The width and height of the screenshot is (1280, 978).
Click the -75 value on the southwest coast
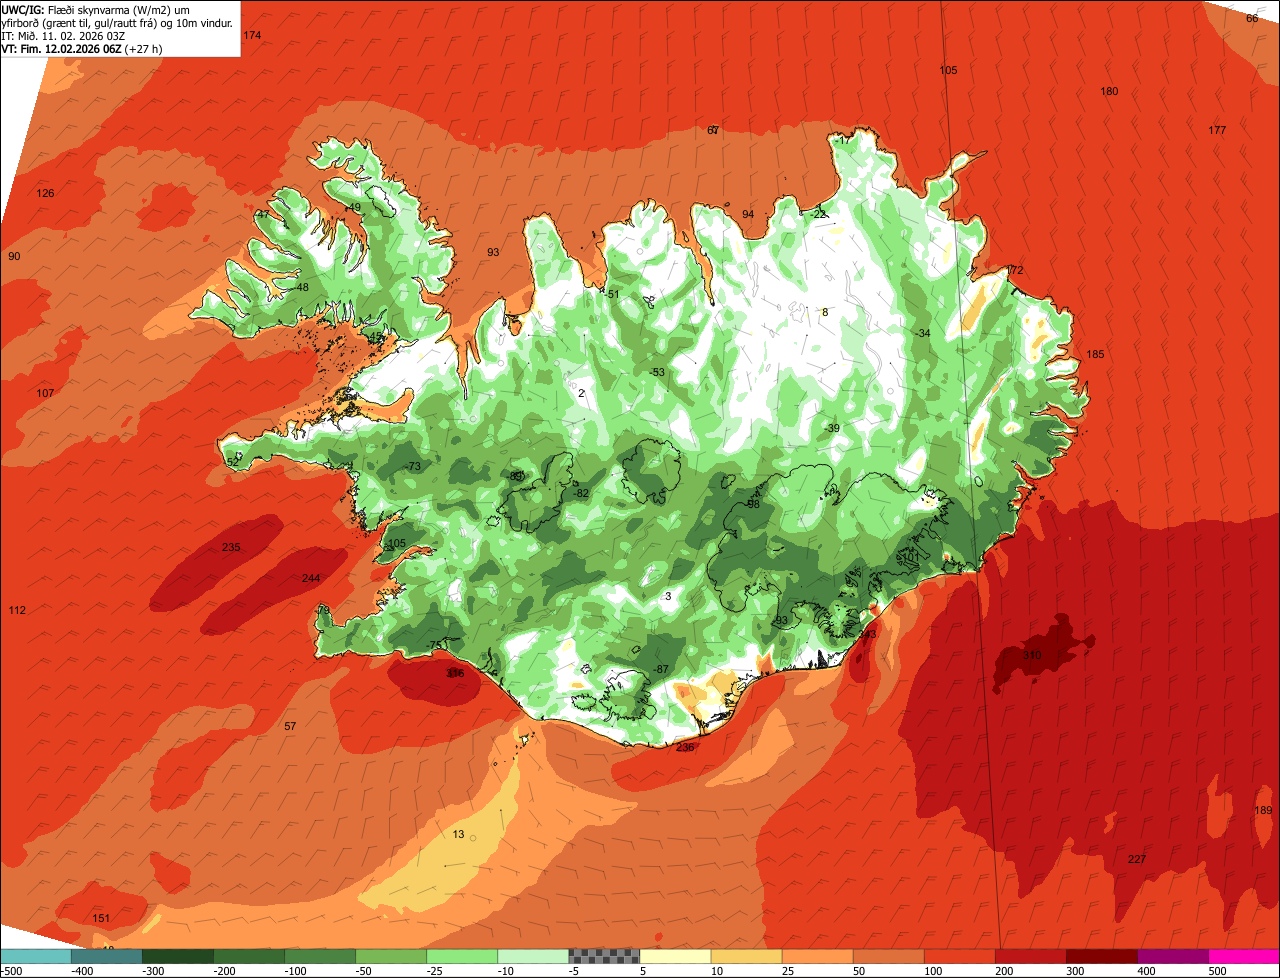point(433,645)
